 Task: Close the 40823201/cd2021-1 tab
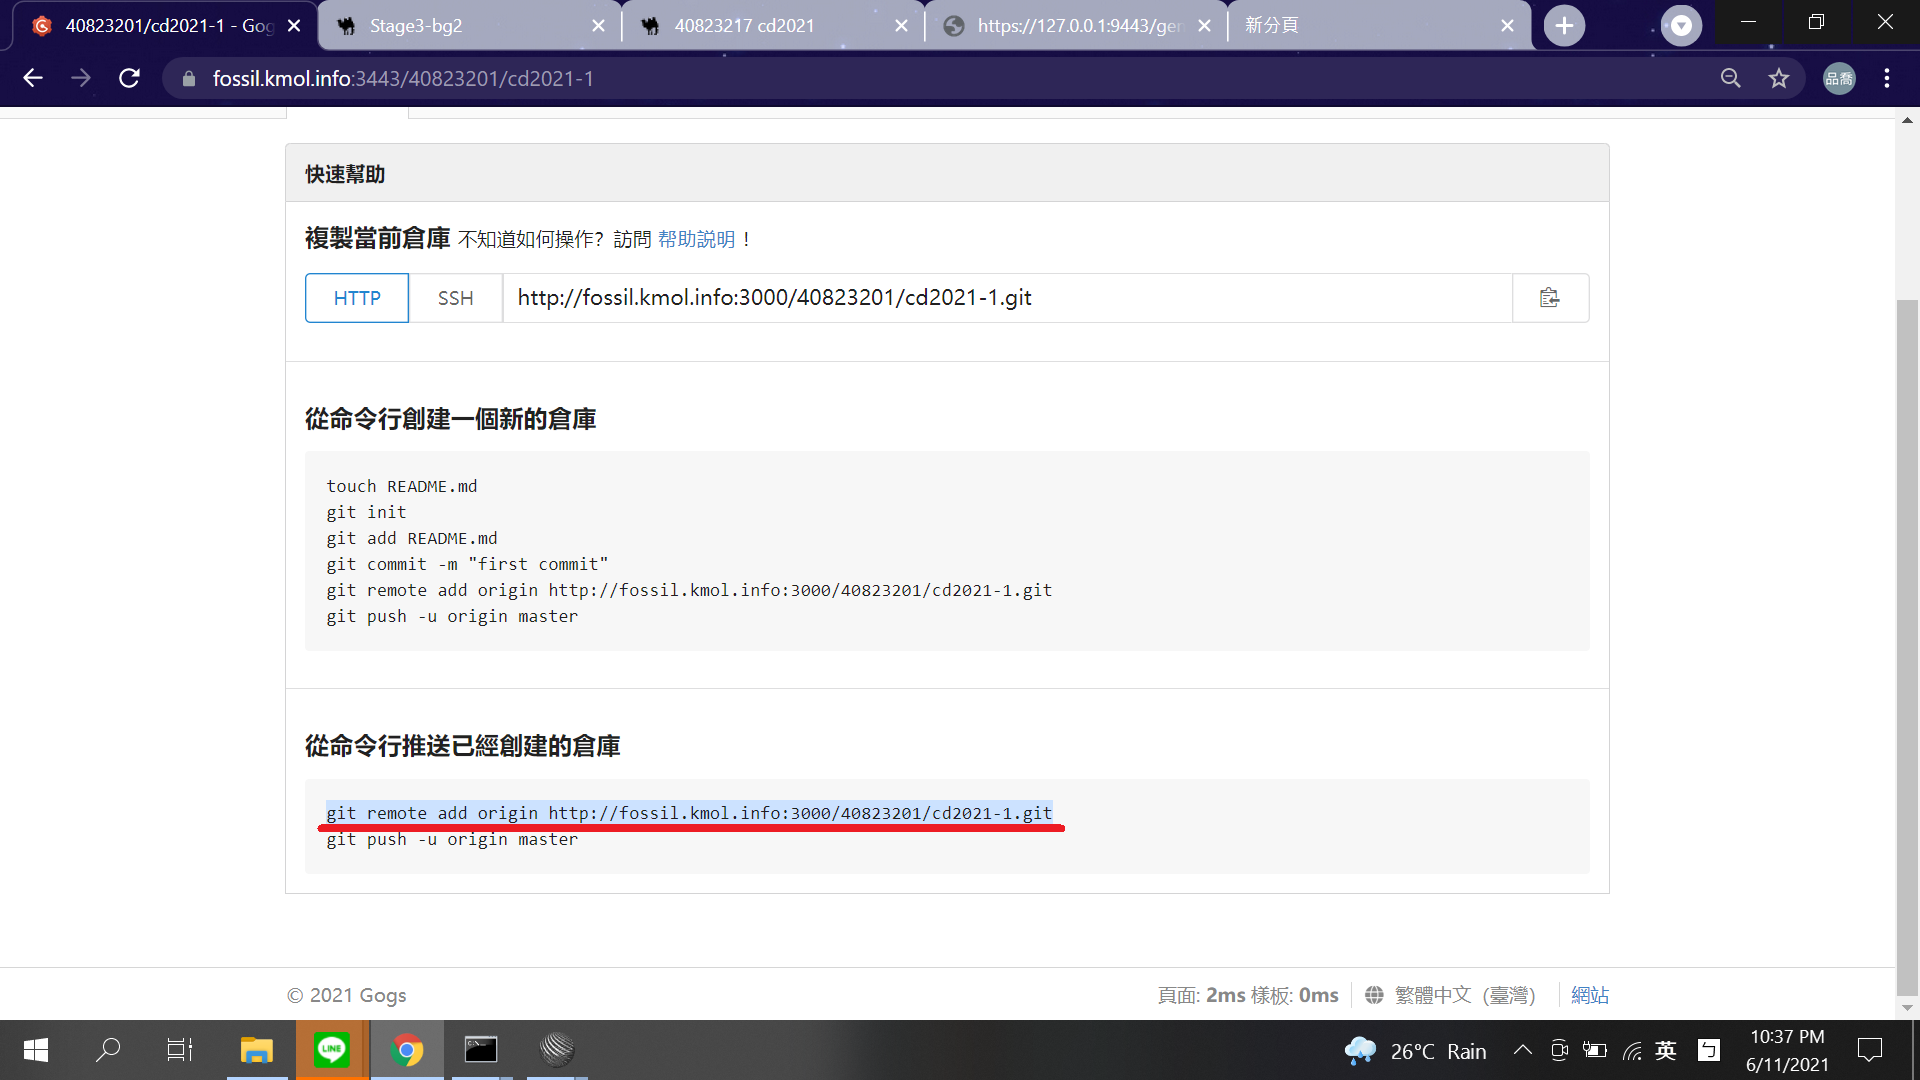coord(294,26)
